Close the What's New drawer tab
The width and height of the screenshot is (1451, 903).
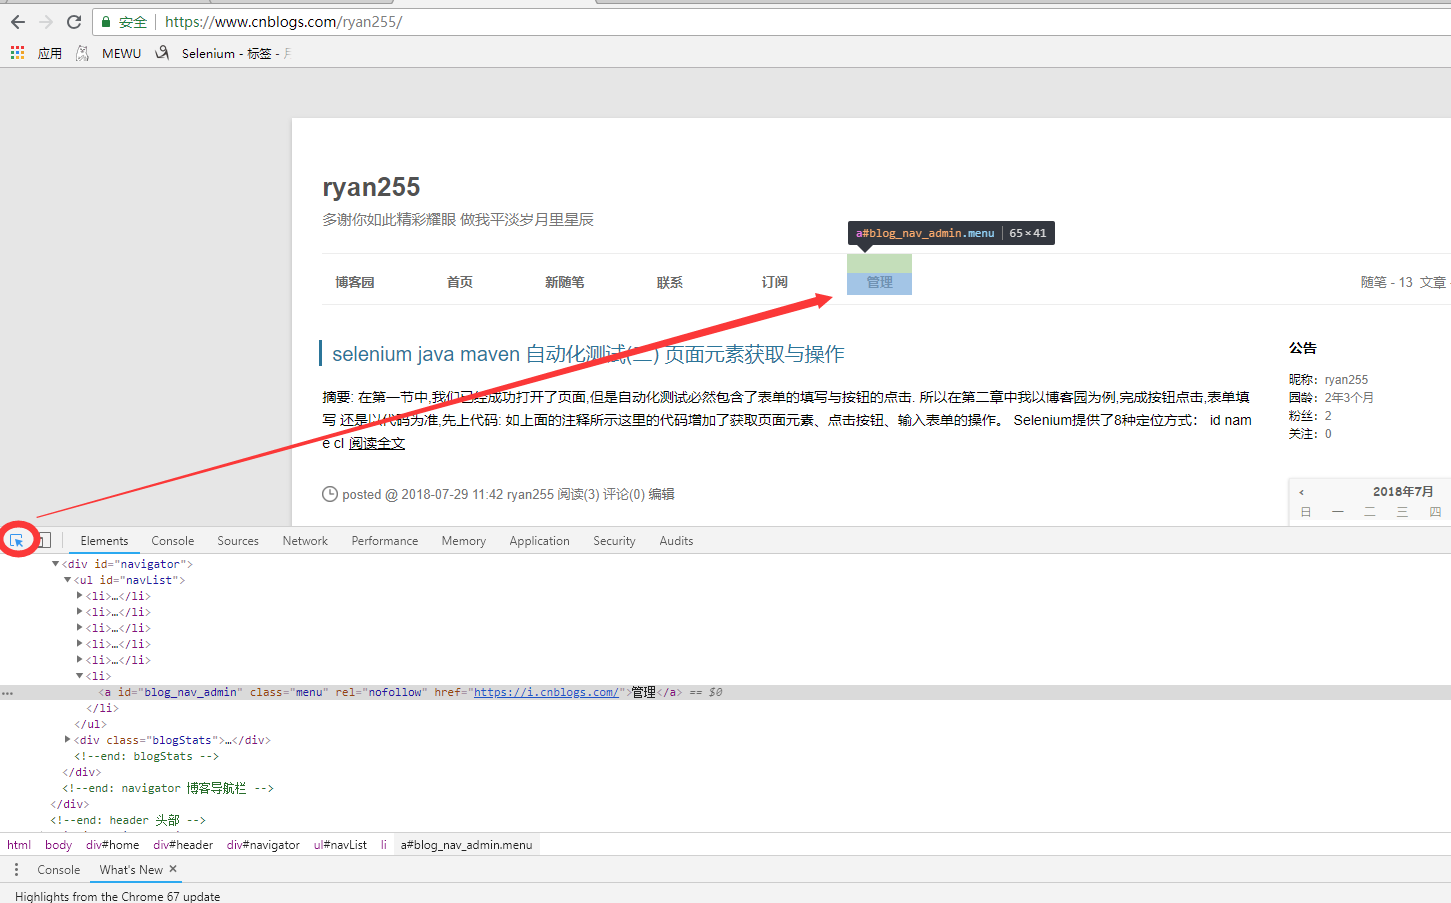point(173,869)
